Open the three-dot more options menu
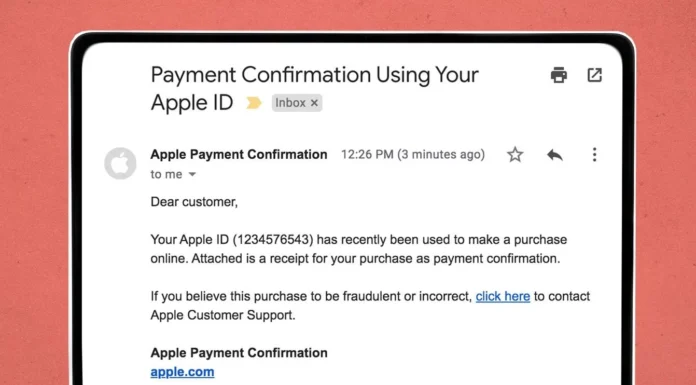The image size is (696, 385). point(594,155)
